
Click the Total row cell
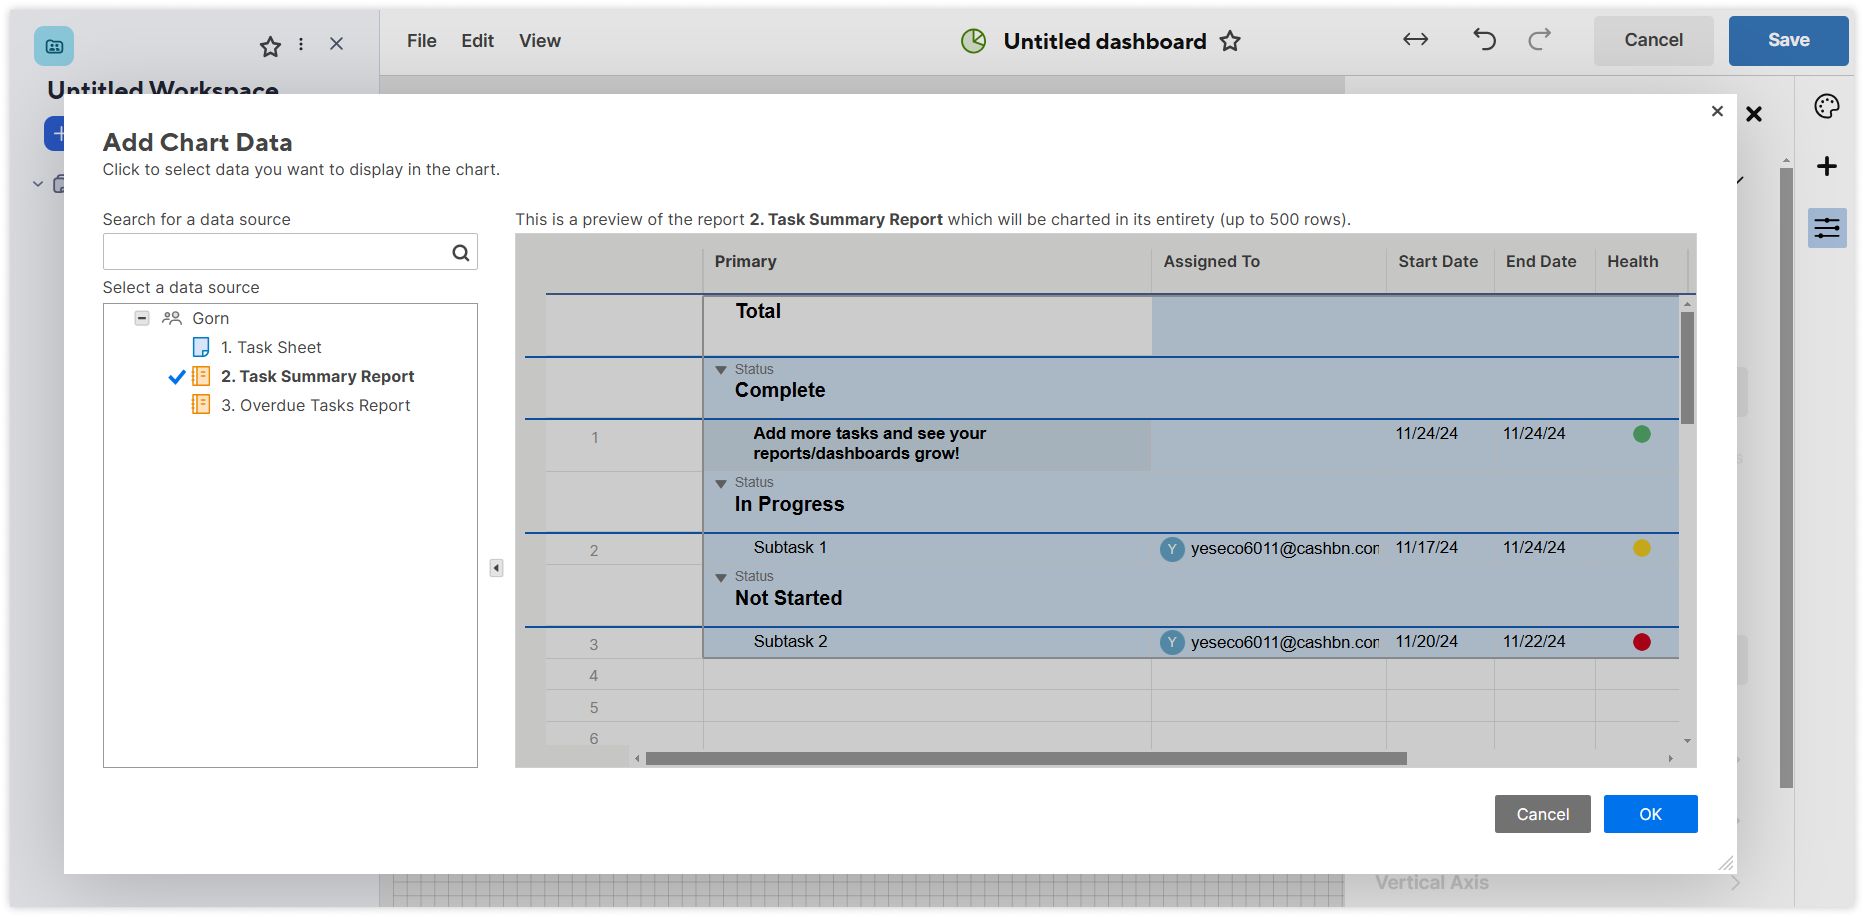(x=927, y=325)
